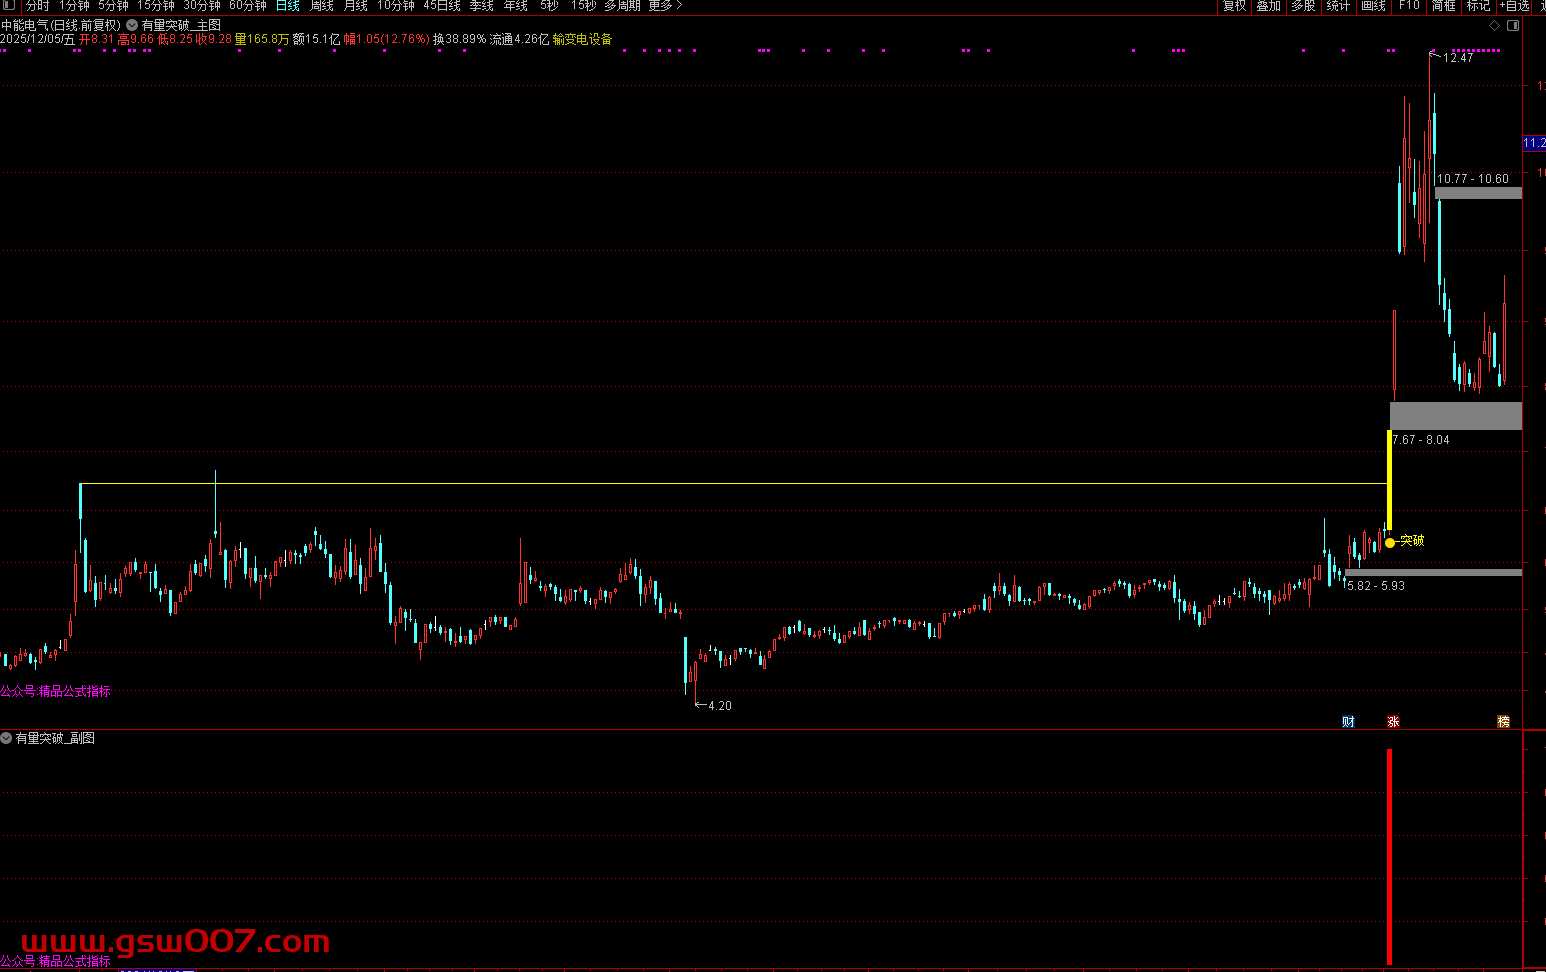
Task: Expand the 有量突破_主图 indicator dropdown
Action: pos(132,25)
